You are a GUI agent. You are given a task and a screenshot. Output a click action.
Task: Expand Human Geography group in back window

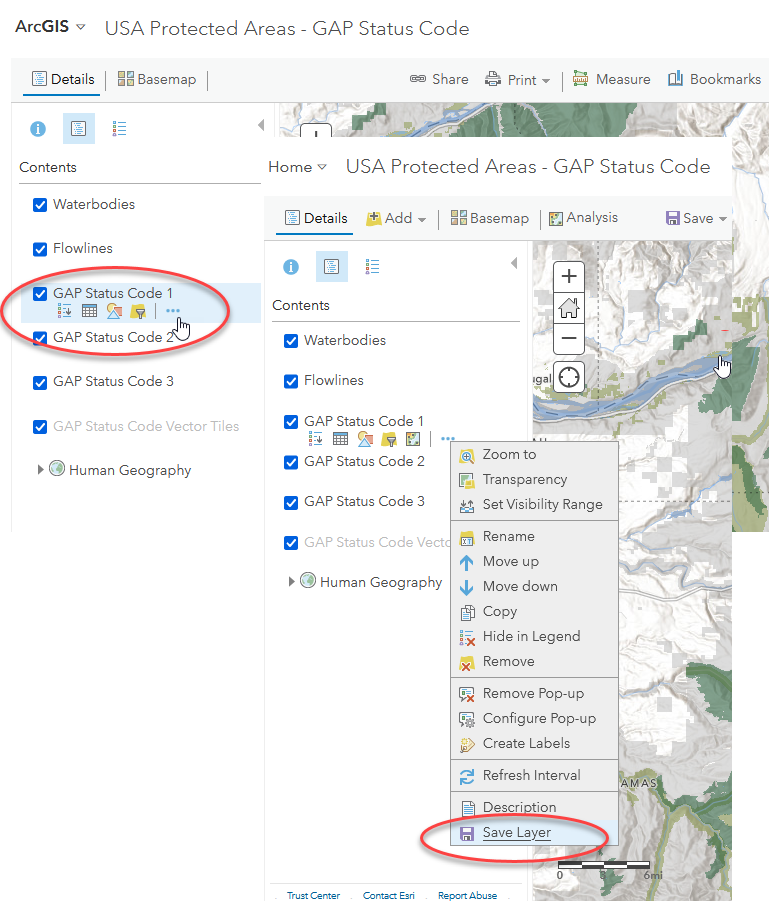pos(40,469)
